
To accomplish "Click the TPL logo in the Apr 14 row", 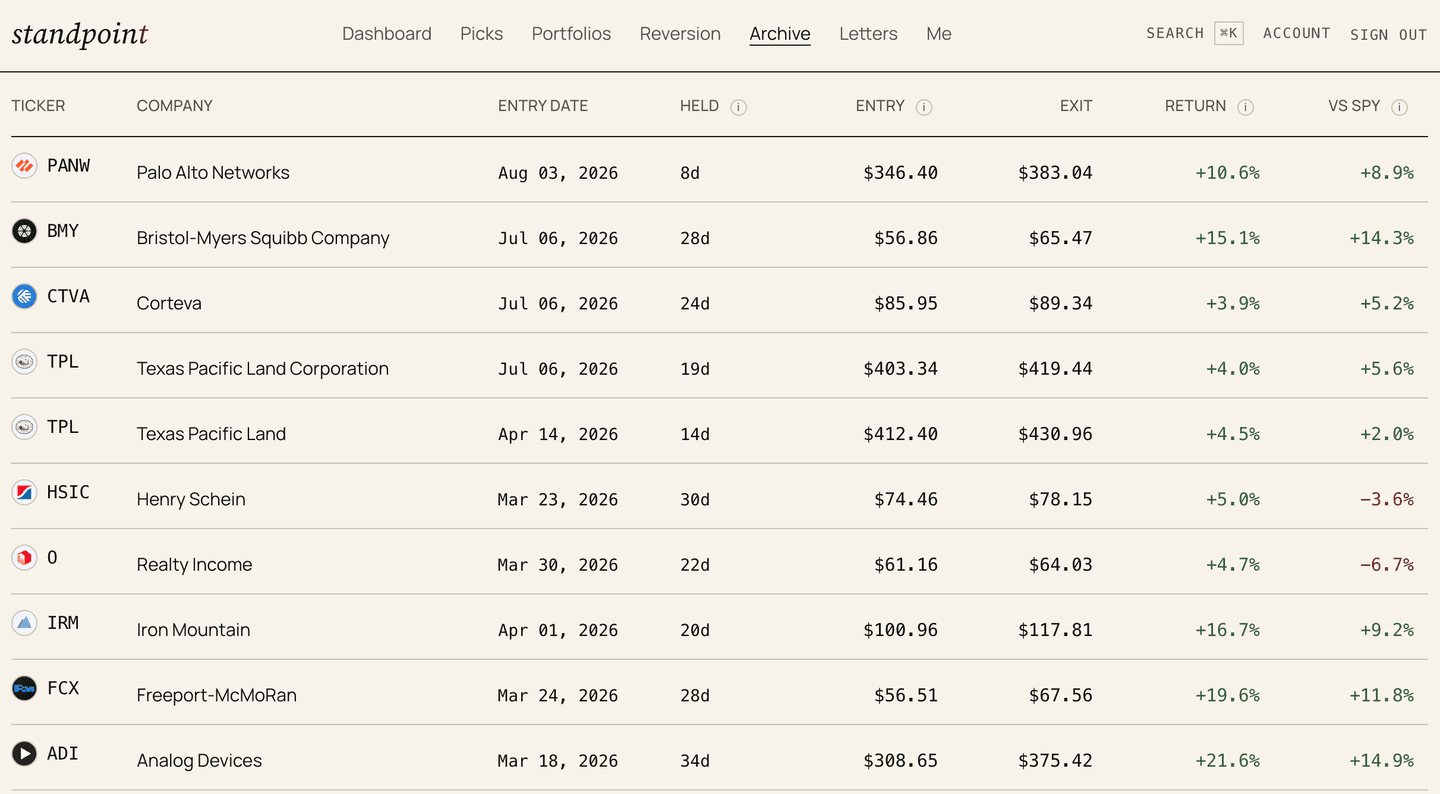I will [x=24, y=427].
